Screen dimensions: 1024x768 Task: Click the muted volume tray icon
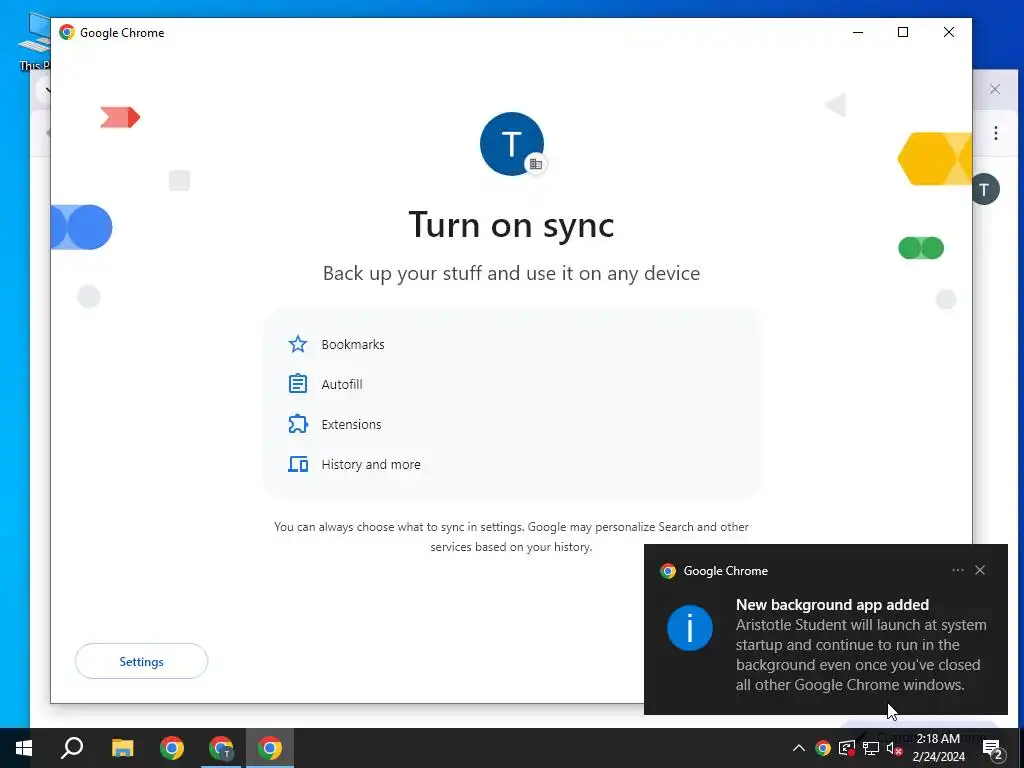(894, 748)
